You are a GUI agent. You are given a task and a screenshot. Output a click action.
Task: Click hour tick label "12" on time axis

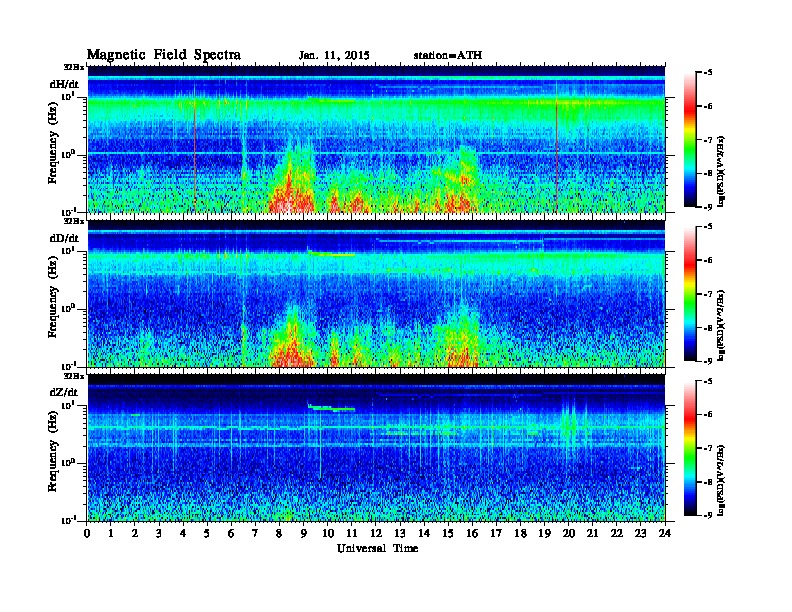pos(376,533)
